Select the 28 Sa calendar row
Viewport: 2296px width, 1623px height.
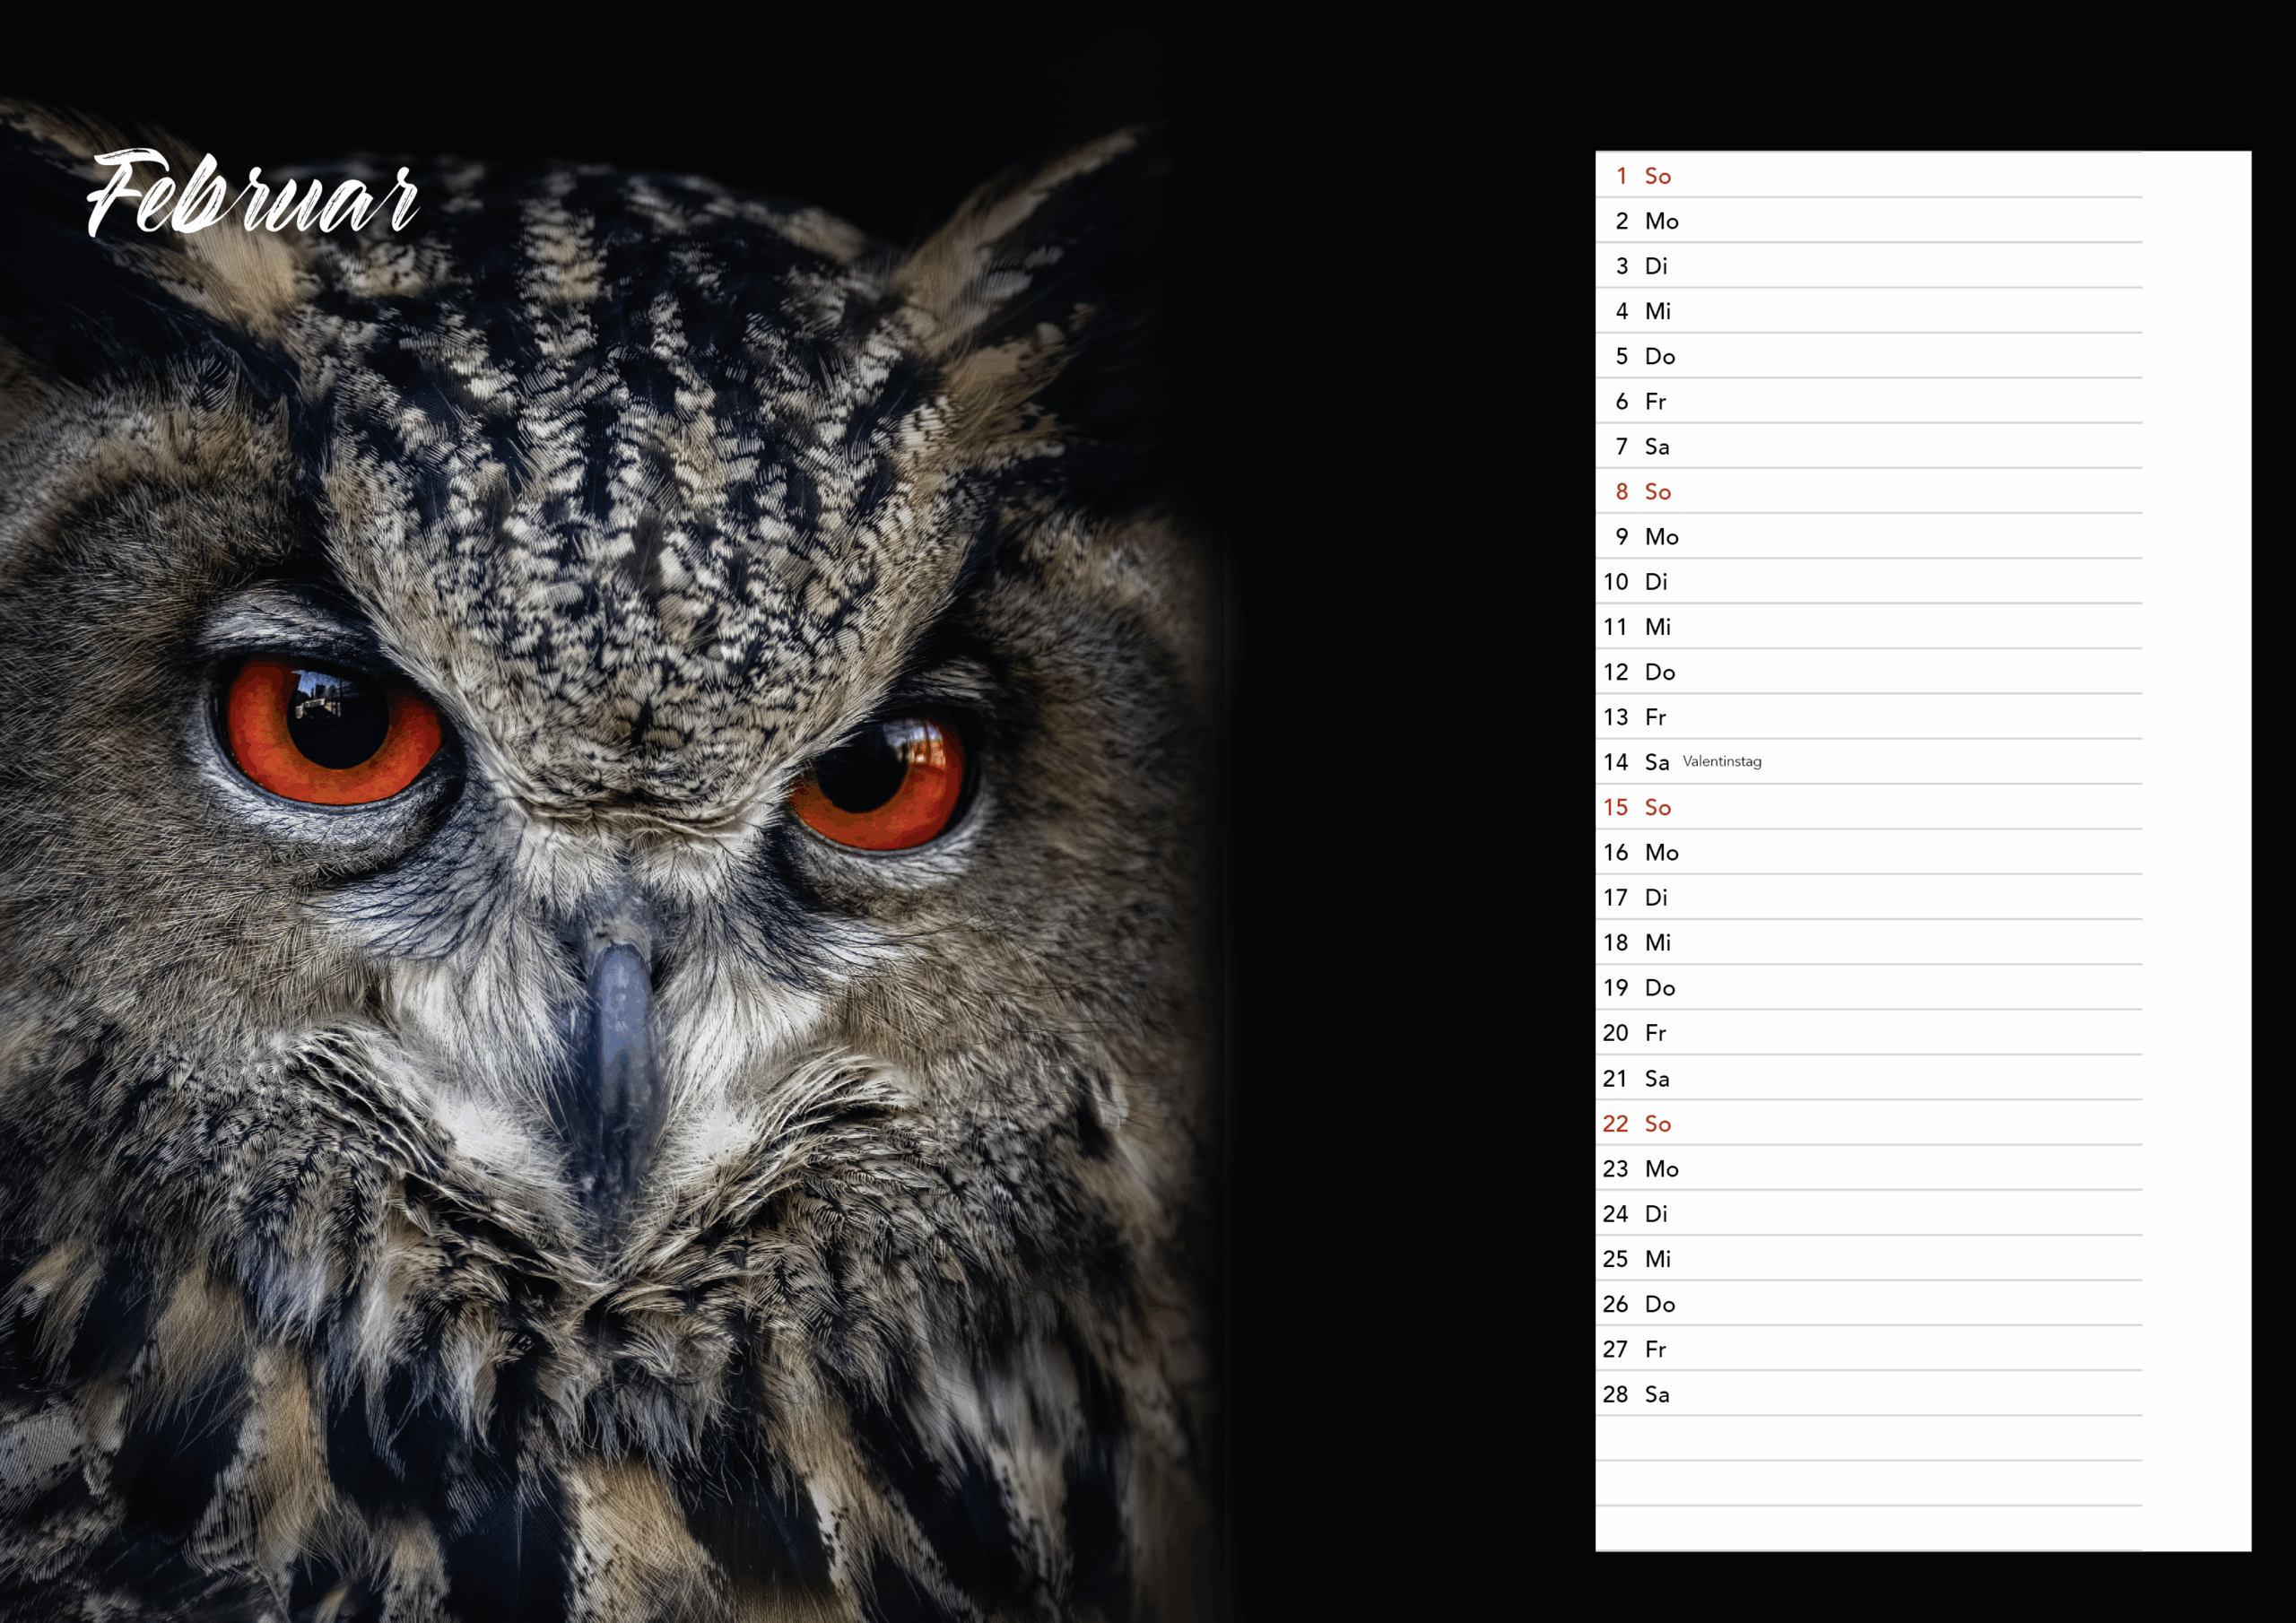click(x=1868, y=1394)
